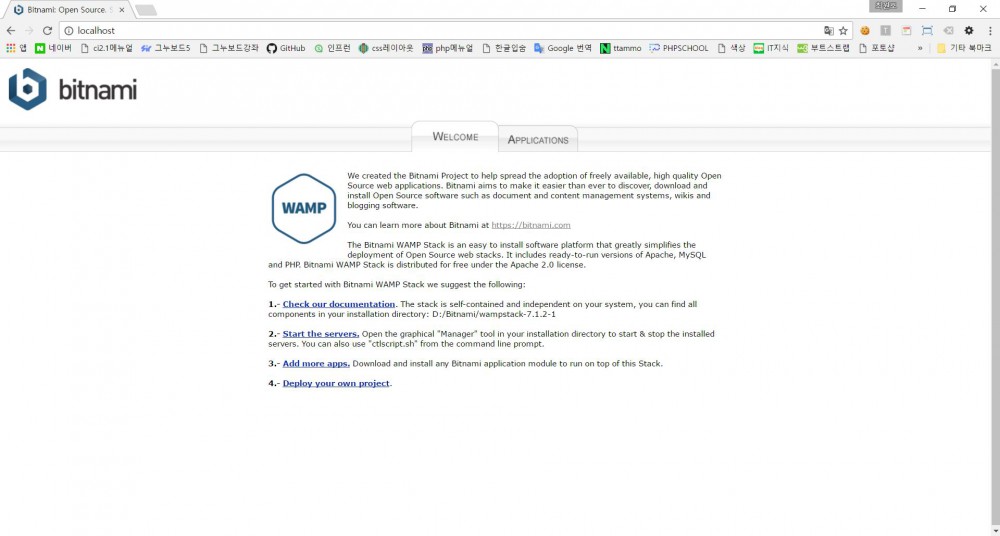Click the WAMP hexagon logo
This screenshot has width=1000, height=536.
pyautogui.click(x=304, y=209)
